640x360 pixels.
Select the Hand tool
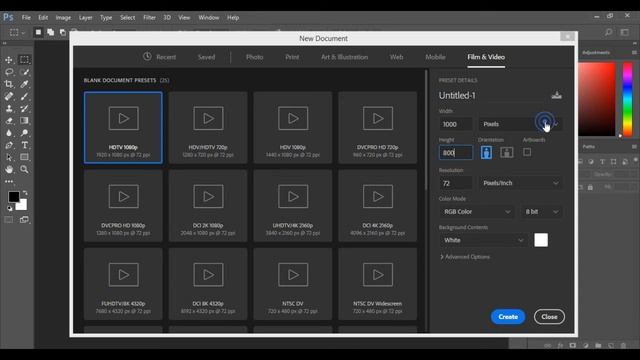9,169
